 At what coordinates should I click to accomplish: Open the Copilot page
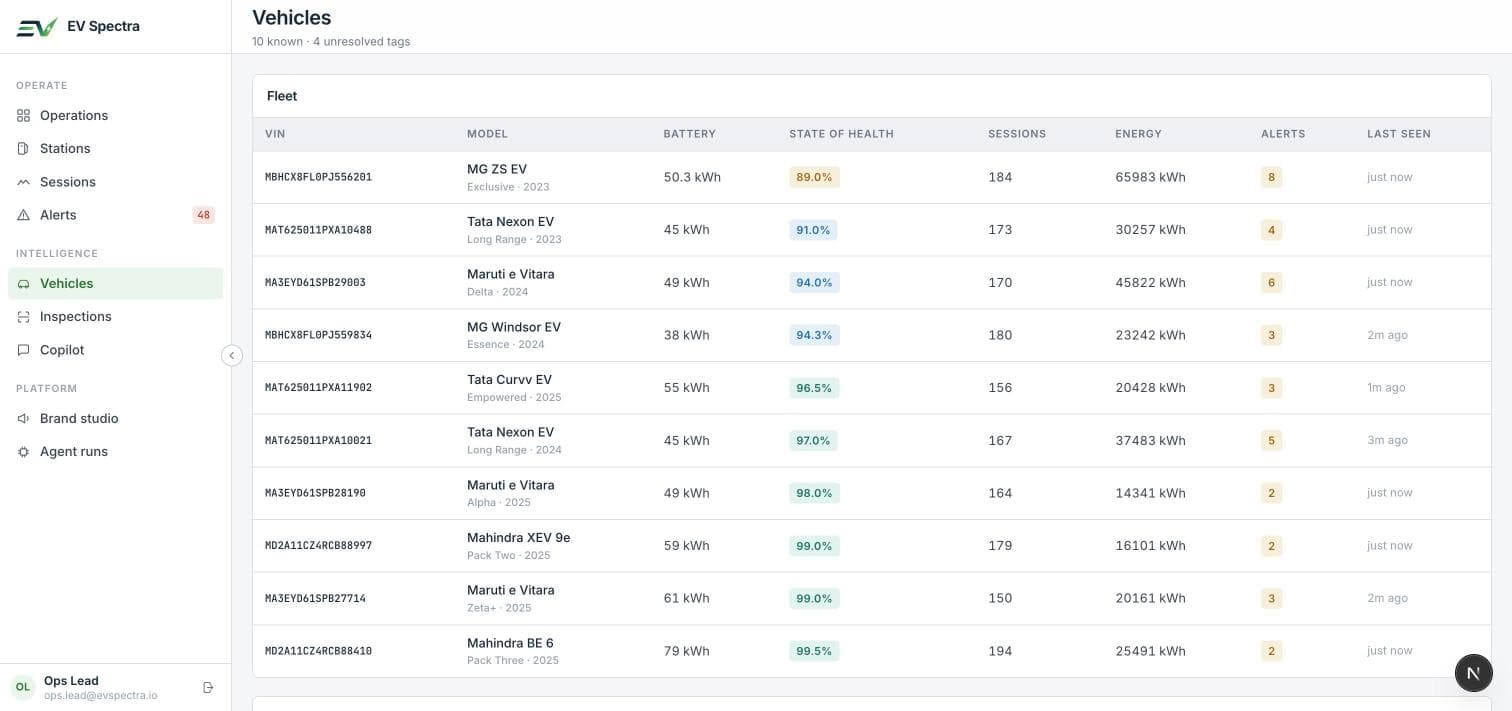tap(115, 350)
